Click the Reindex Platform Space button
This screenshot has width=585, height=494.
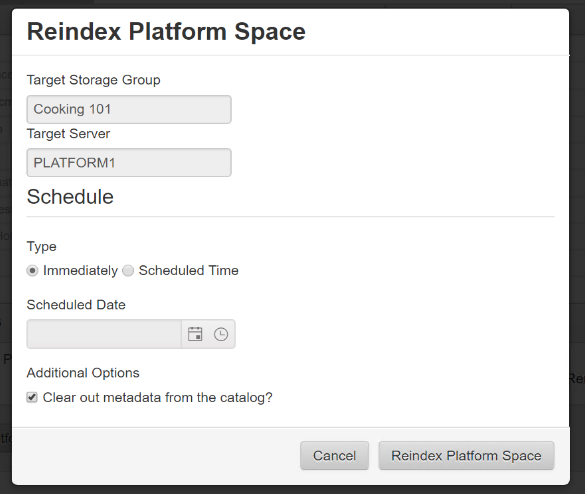[466, 456]
